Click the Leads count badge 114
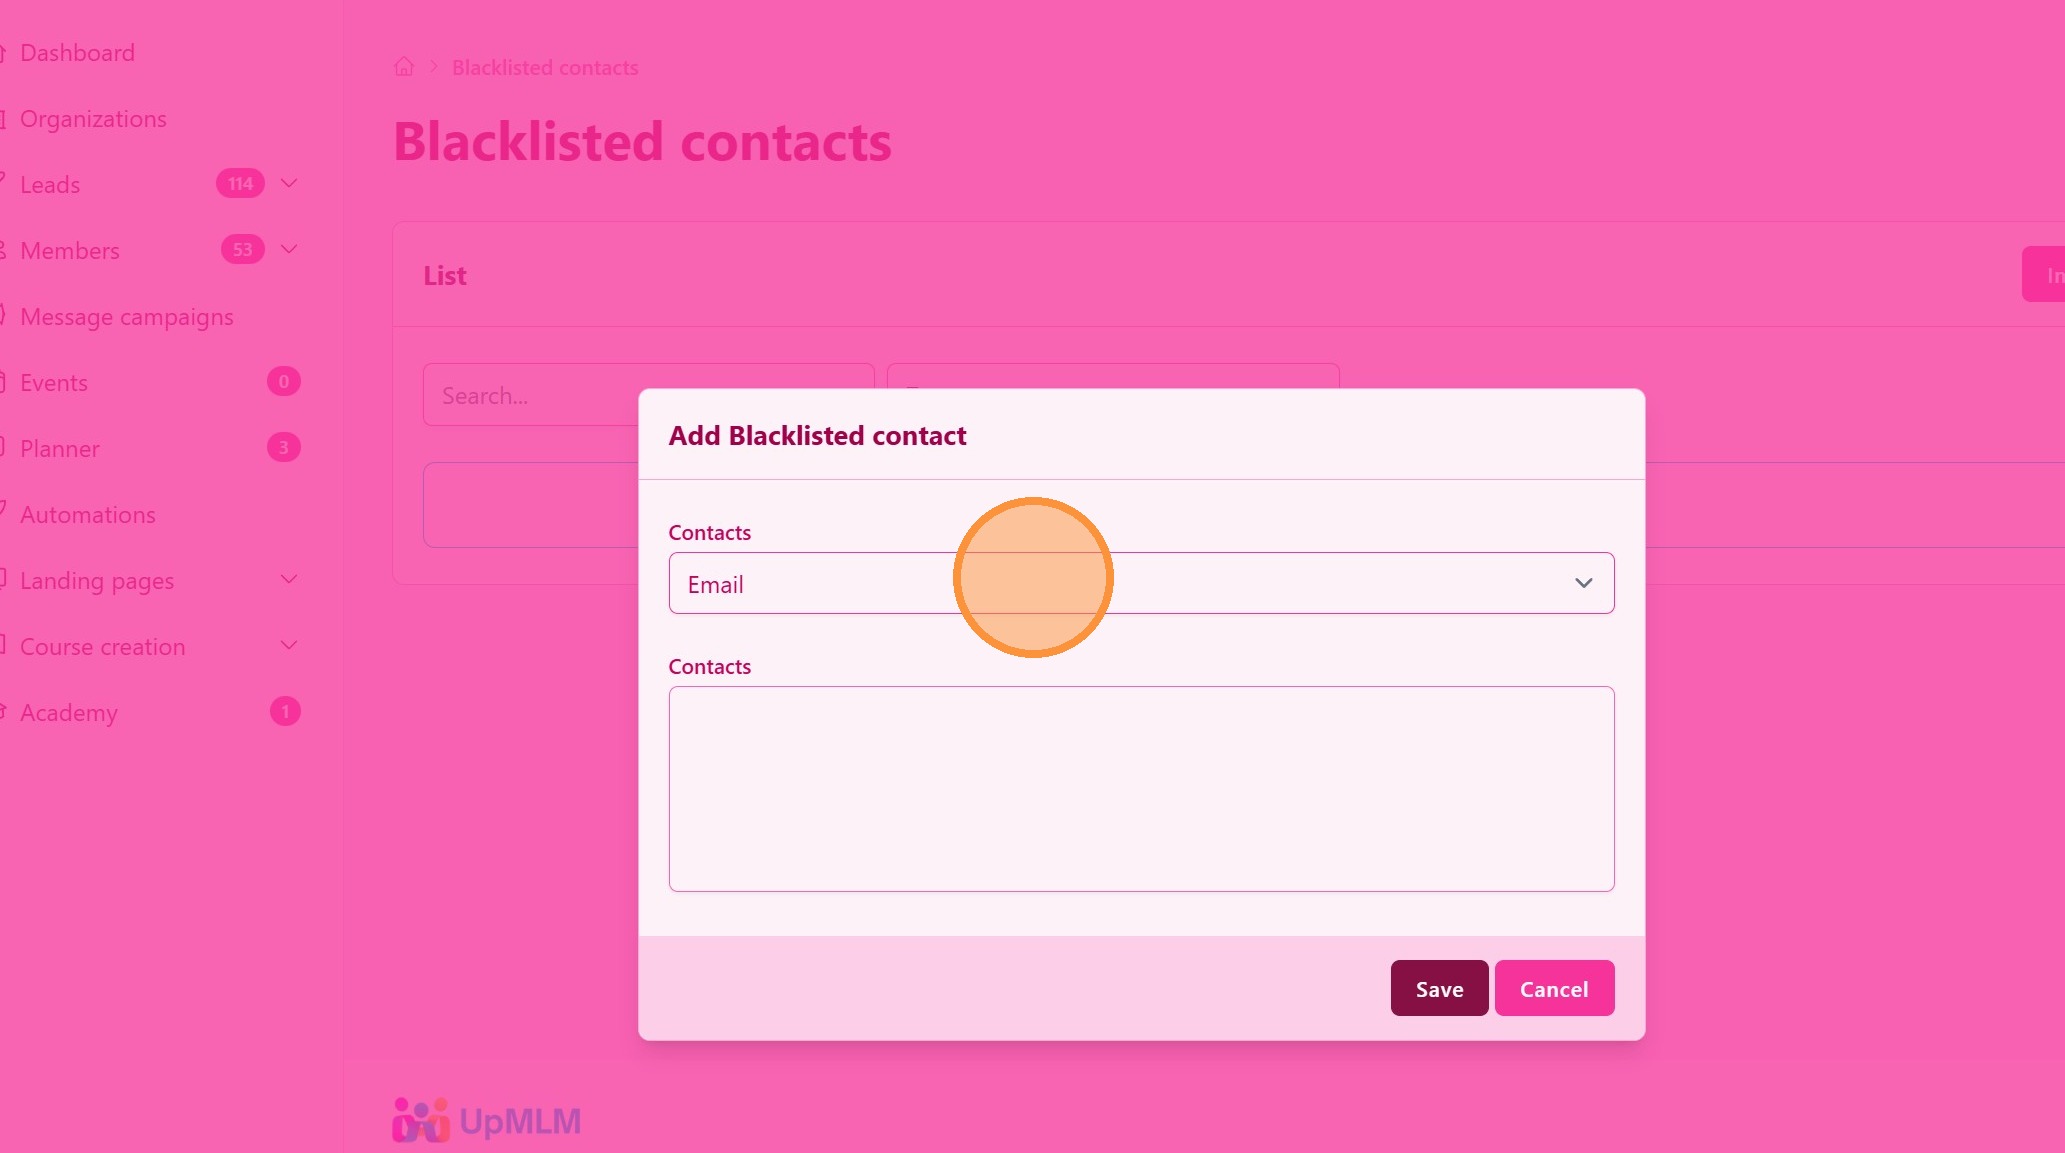Viewport: 2065px width, 1153px height. point(240,184)
